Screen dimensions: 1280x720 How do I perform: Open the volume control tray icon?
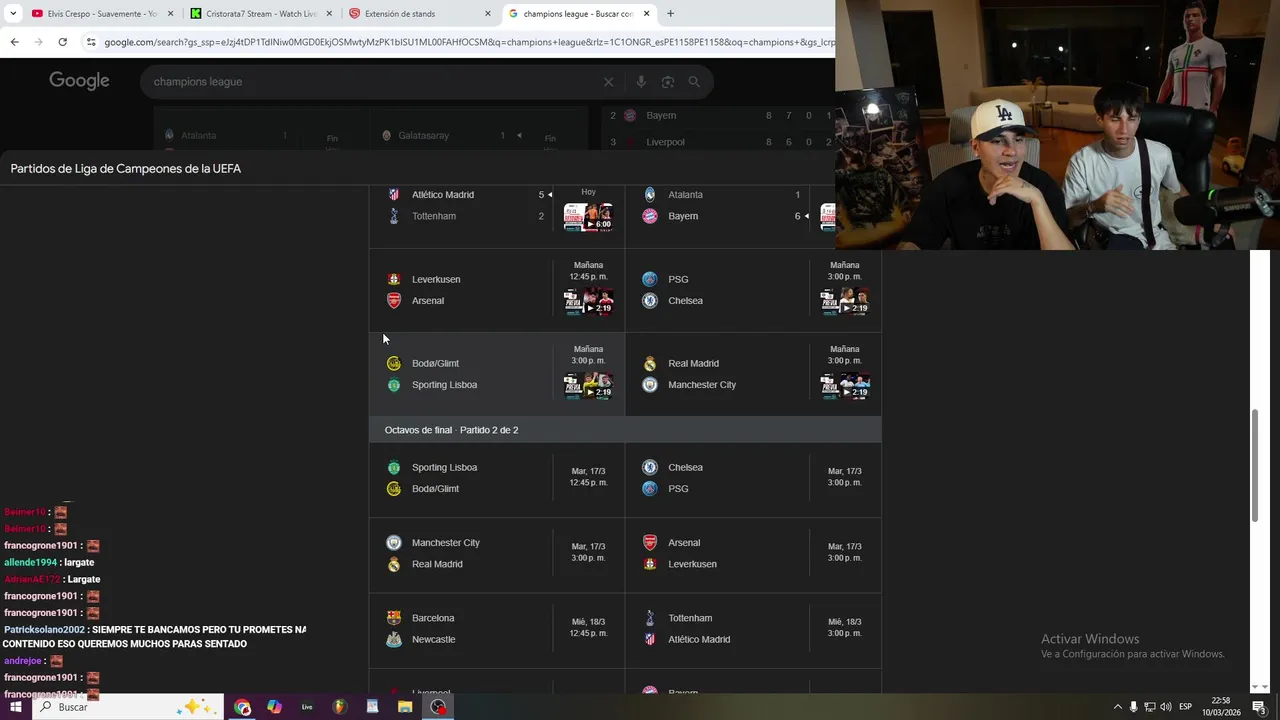(1166, 707)
